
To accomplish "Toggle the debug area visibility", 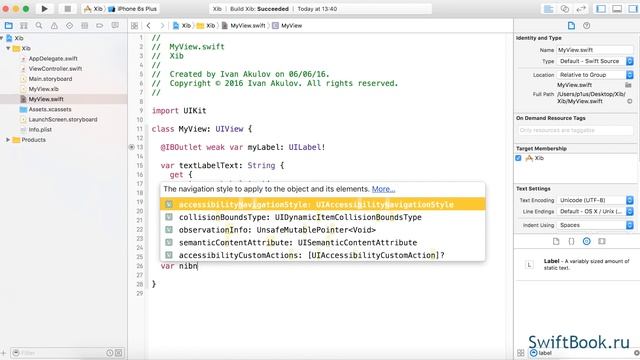I will coord(617,9).
